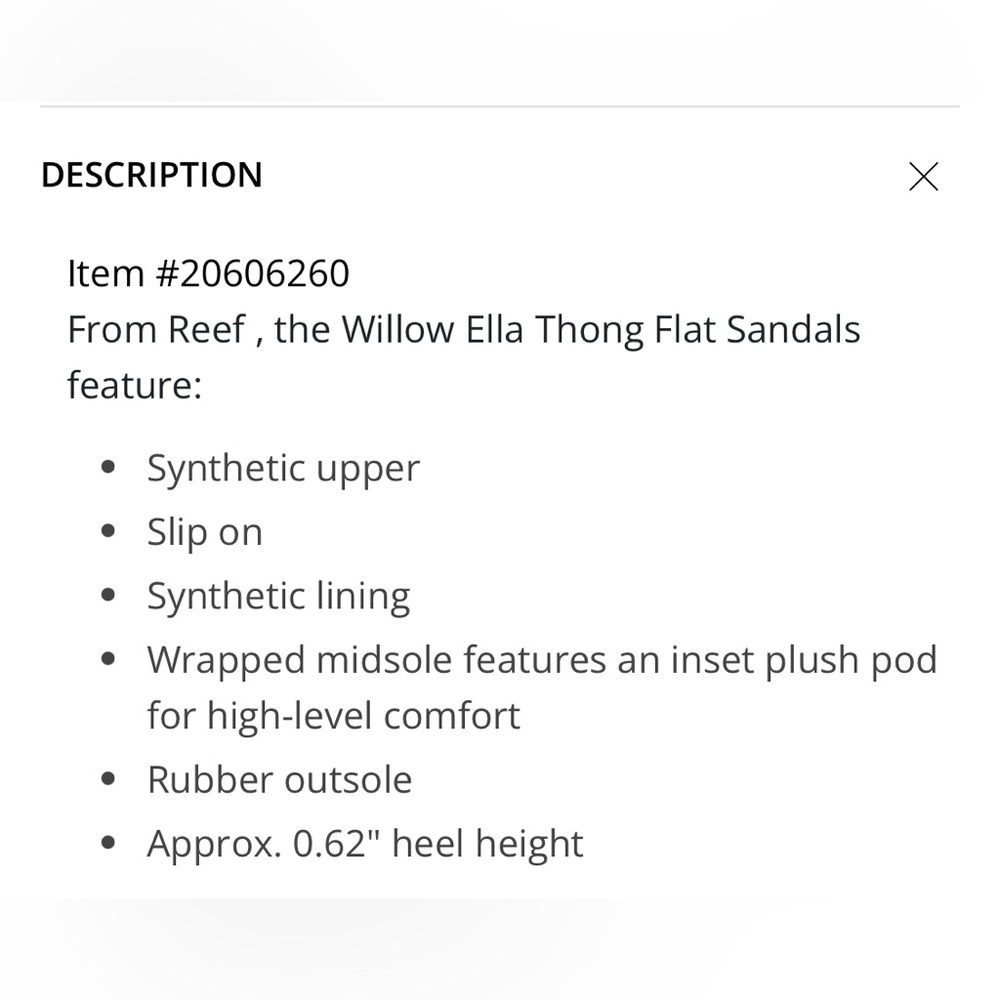Close the DESCRIPTION panel with the X icon
Viewport: 1000px width, 1000px height.
(923, 176)
